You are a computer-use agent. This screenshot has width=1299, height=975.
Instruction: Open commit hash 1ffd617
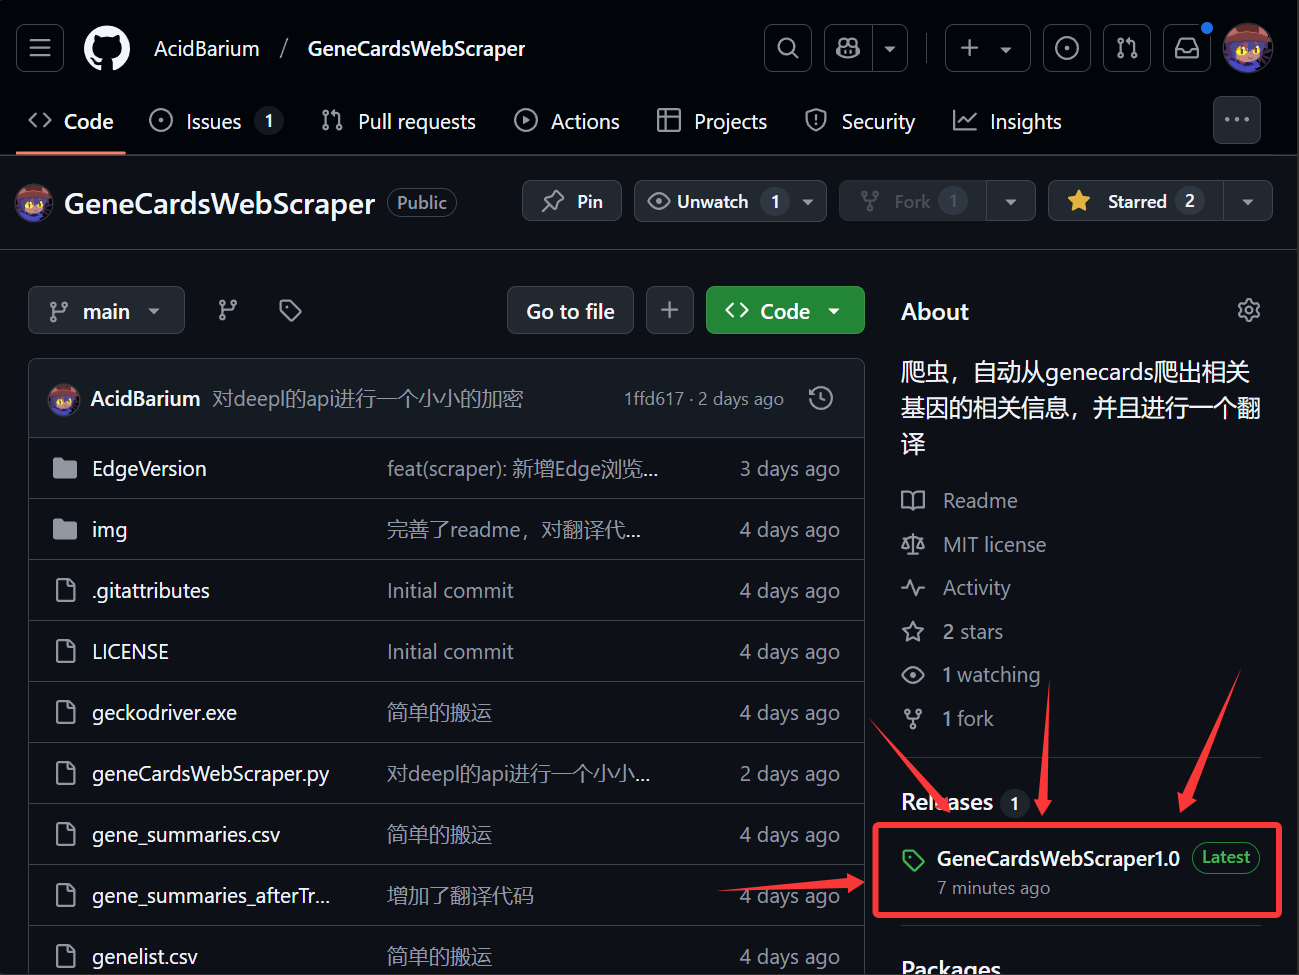click(654, 398)
